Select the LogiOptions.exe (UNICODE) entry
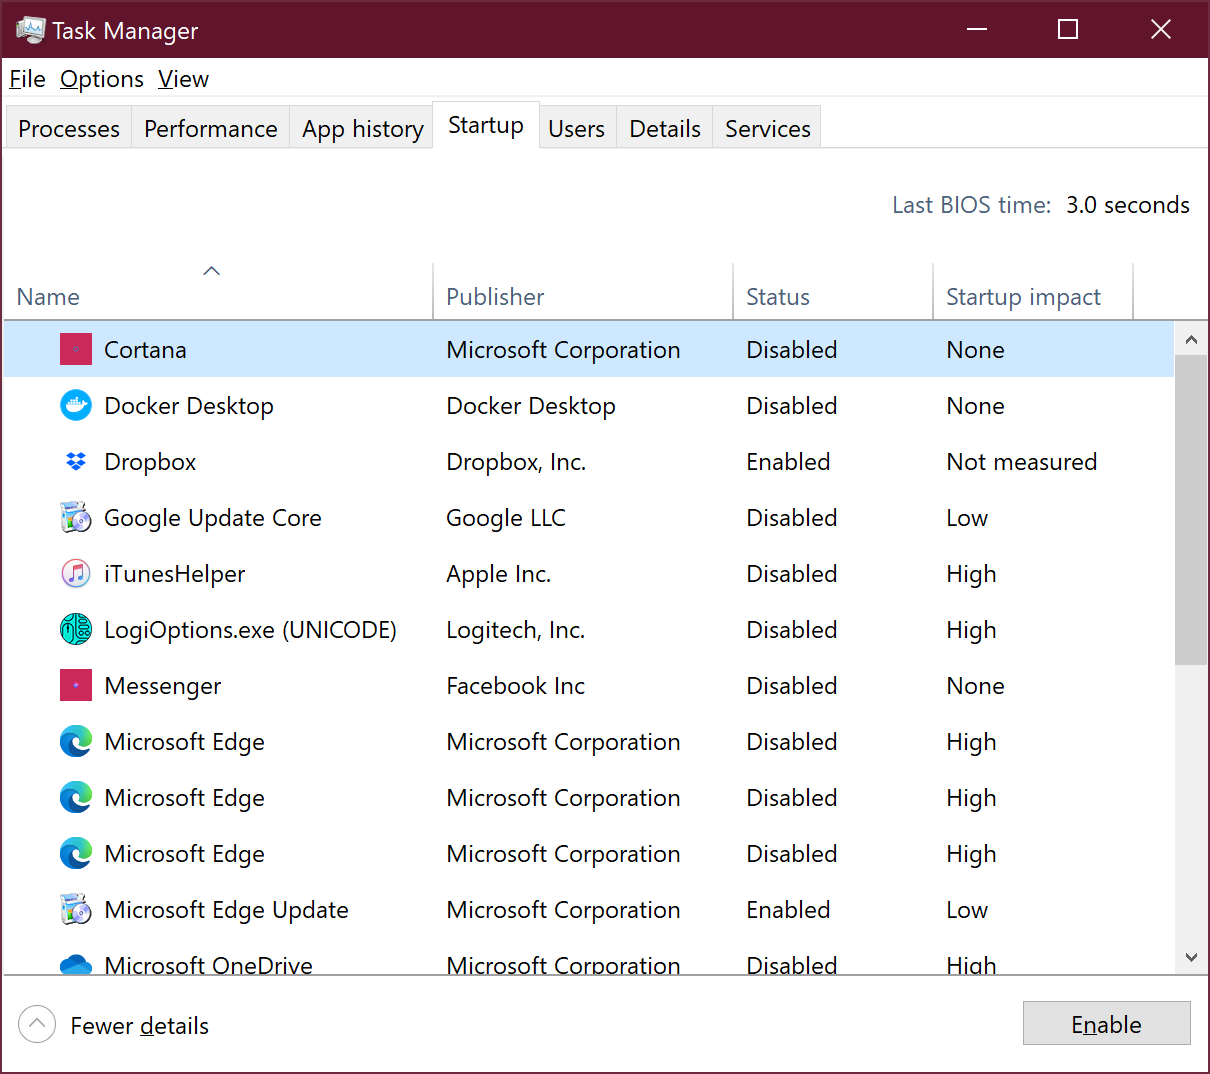 tap(251, 630)
